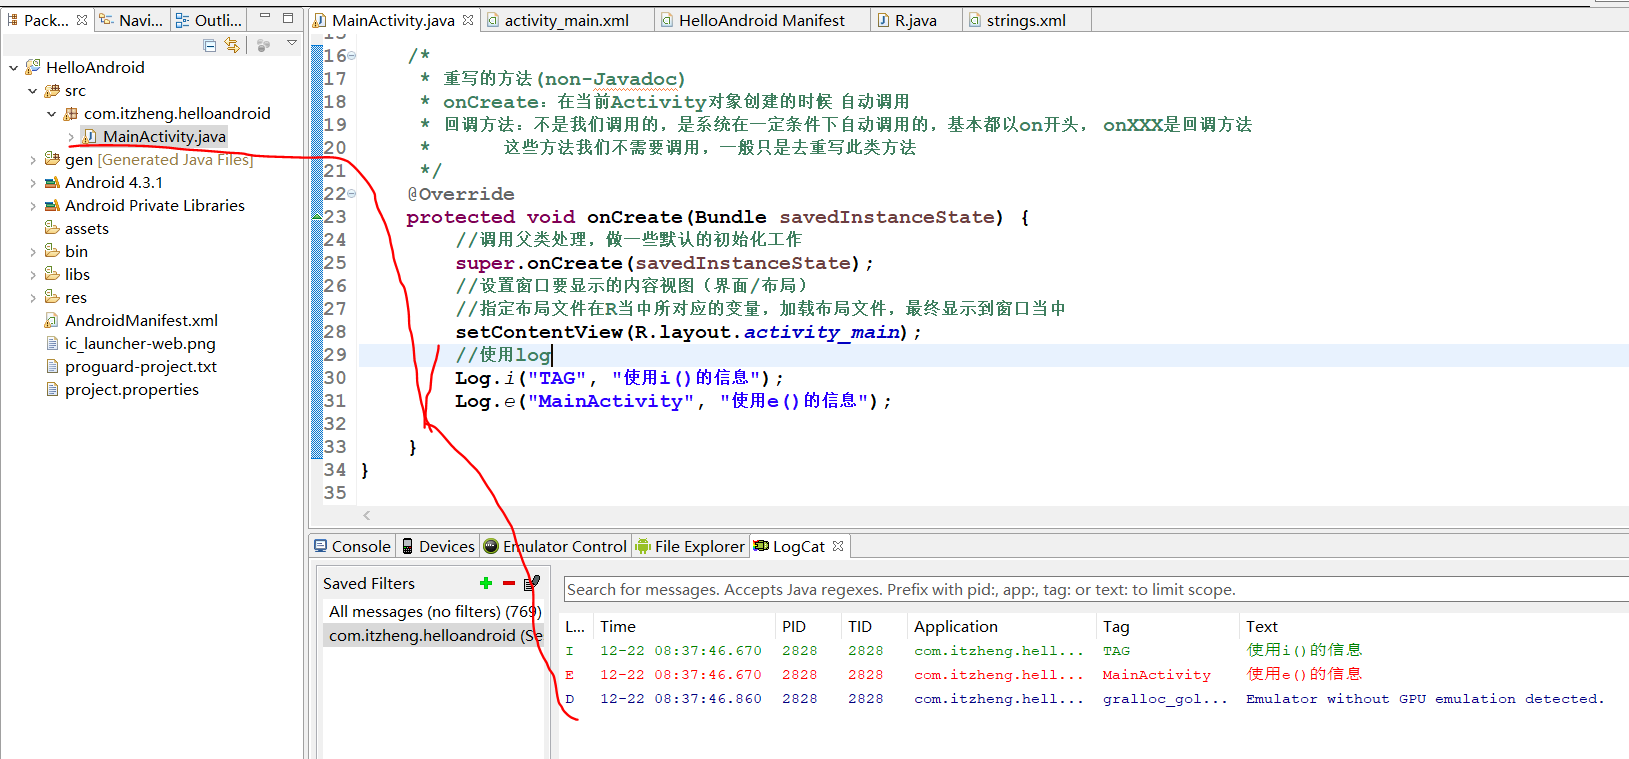This screenshot has height=759, width=1629.
Task: Focus the LogCat message search field
Action: [1096, 590]
